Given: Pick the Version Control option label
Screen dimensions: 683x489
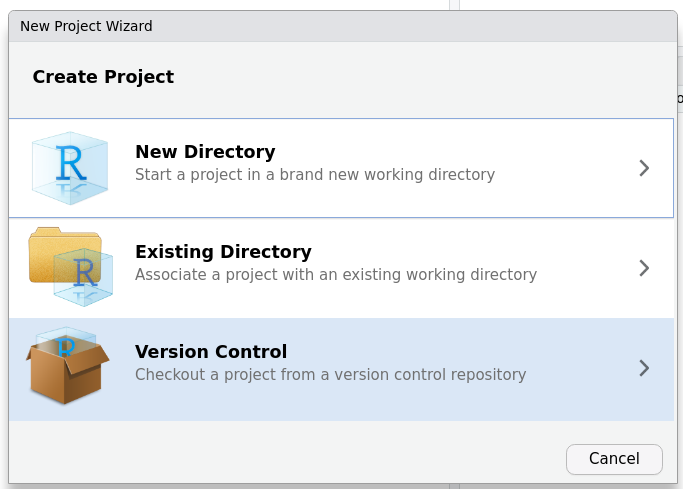Looking at the screenshot, I should 211,352.
